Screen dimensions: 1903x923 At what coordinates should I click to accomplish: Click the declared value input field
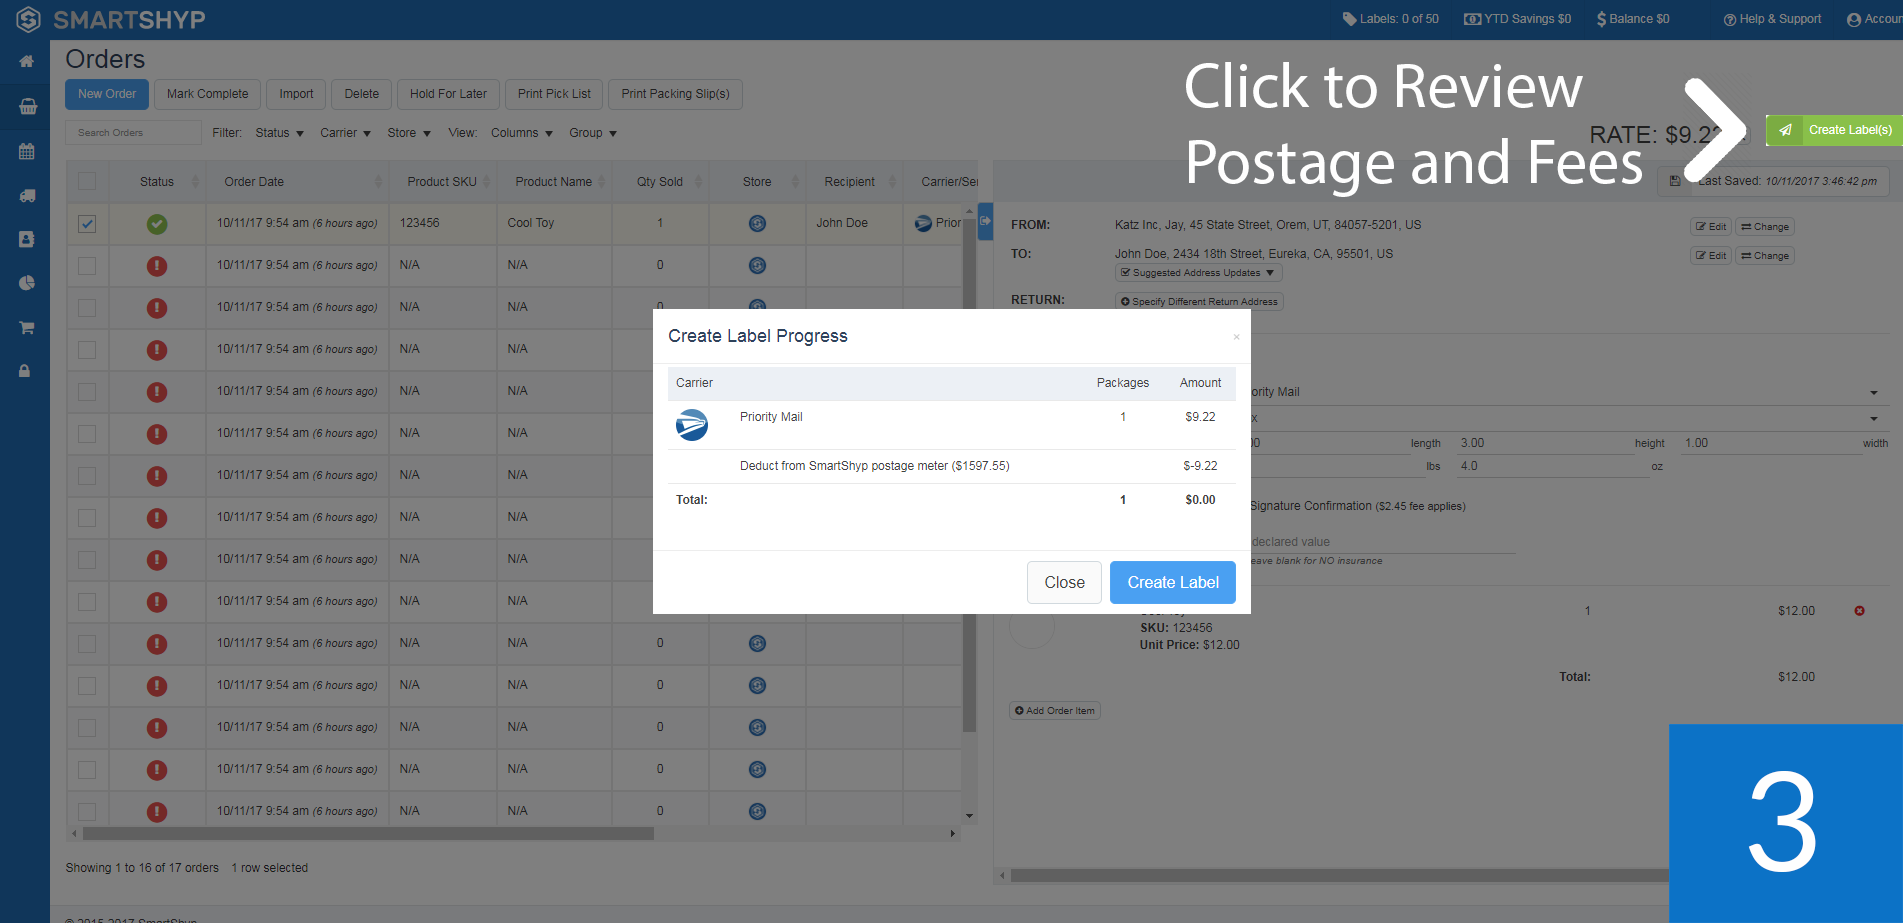(1382, 542)
